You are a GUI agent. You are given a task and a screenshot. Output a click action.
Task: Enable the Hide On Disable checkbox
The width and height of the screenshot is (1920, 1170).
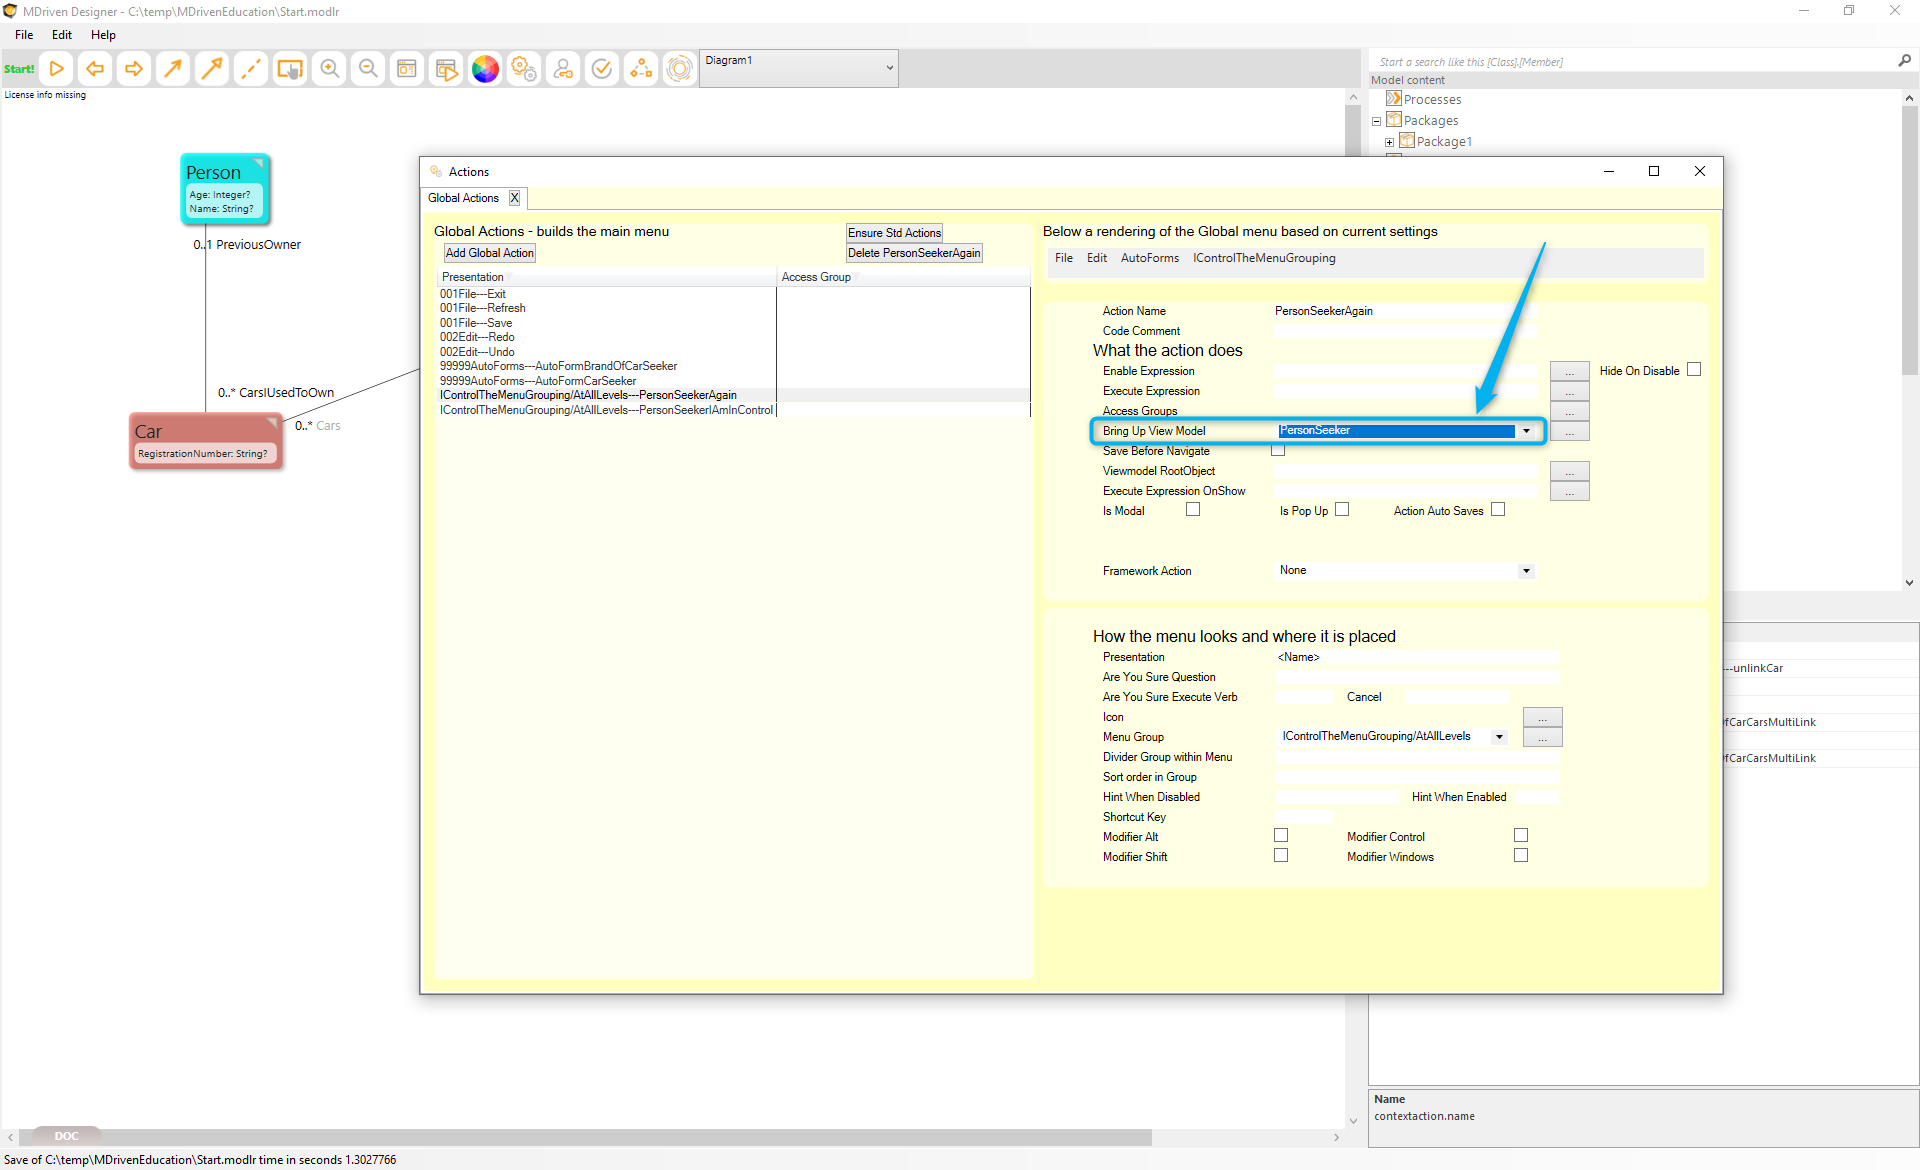pyautogui.click(x=1694, y=370)
